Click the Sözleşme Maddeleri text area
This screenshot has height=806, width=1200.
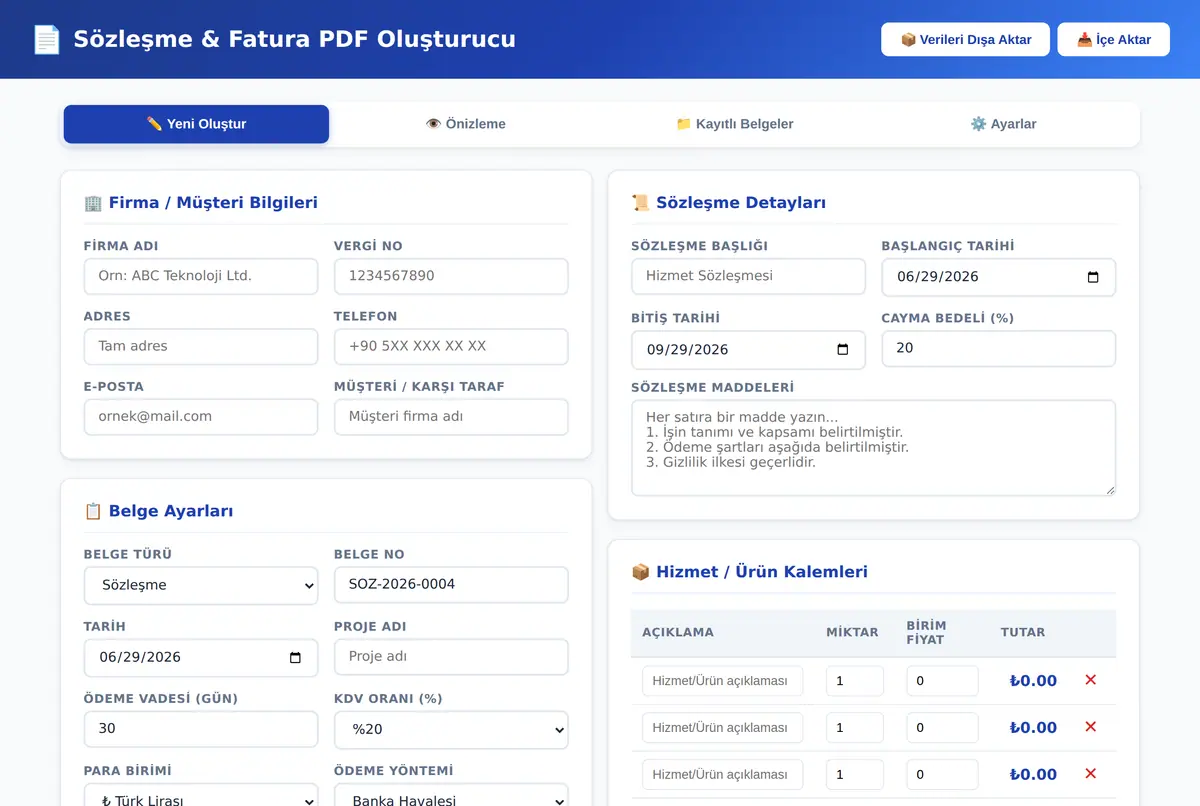click(873, 448)
